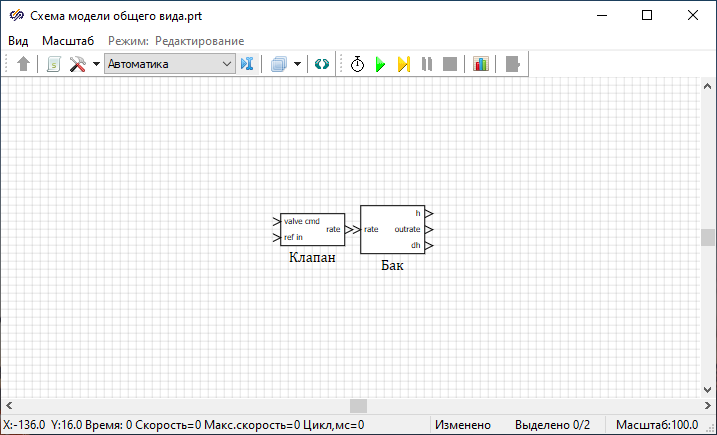Click the stacked windows icon

(x=279, y=64)
